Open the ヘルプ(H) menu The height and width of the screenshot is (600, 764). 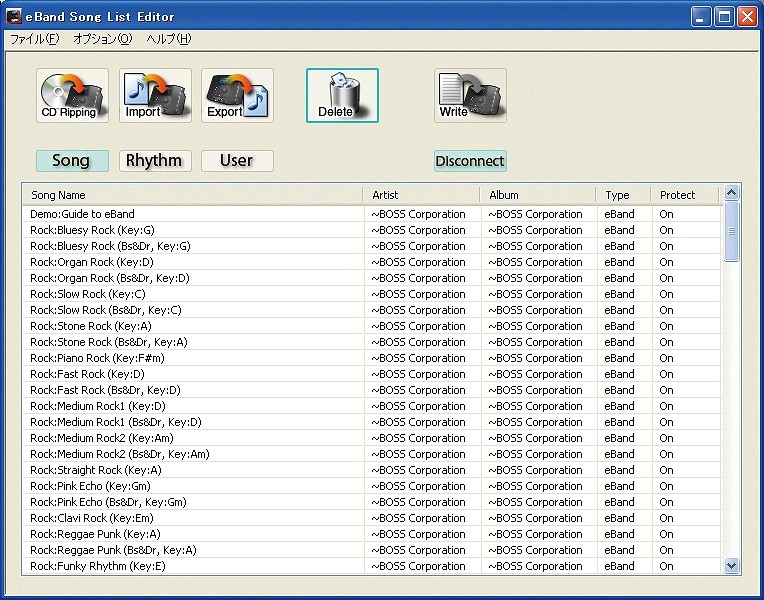(x=168, y=39)
